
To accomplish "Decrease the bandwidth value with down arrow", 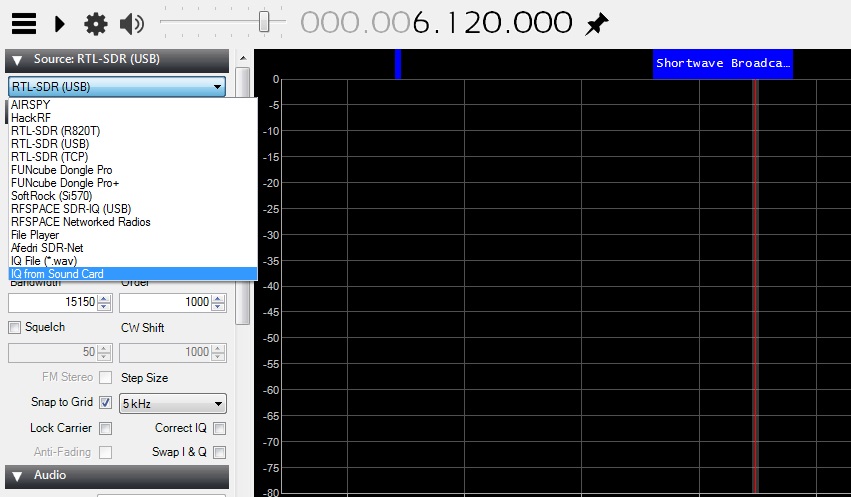I will click(x=104, y=307).
